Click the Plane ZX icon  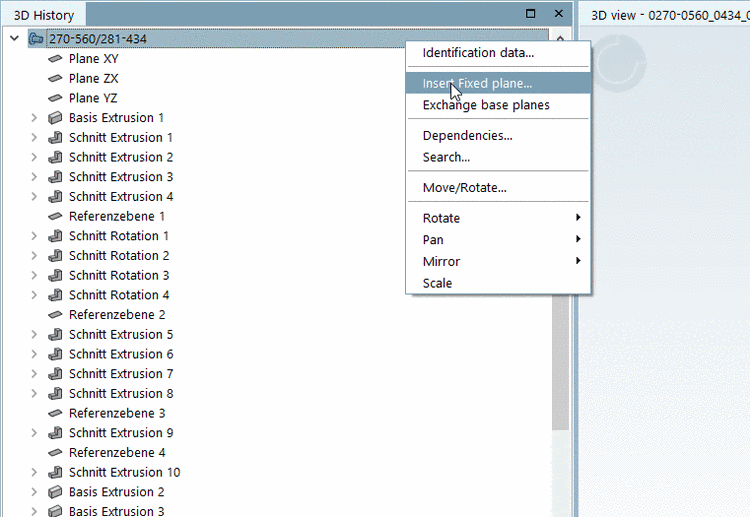click(x=55, y=78)
